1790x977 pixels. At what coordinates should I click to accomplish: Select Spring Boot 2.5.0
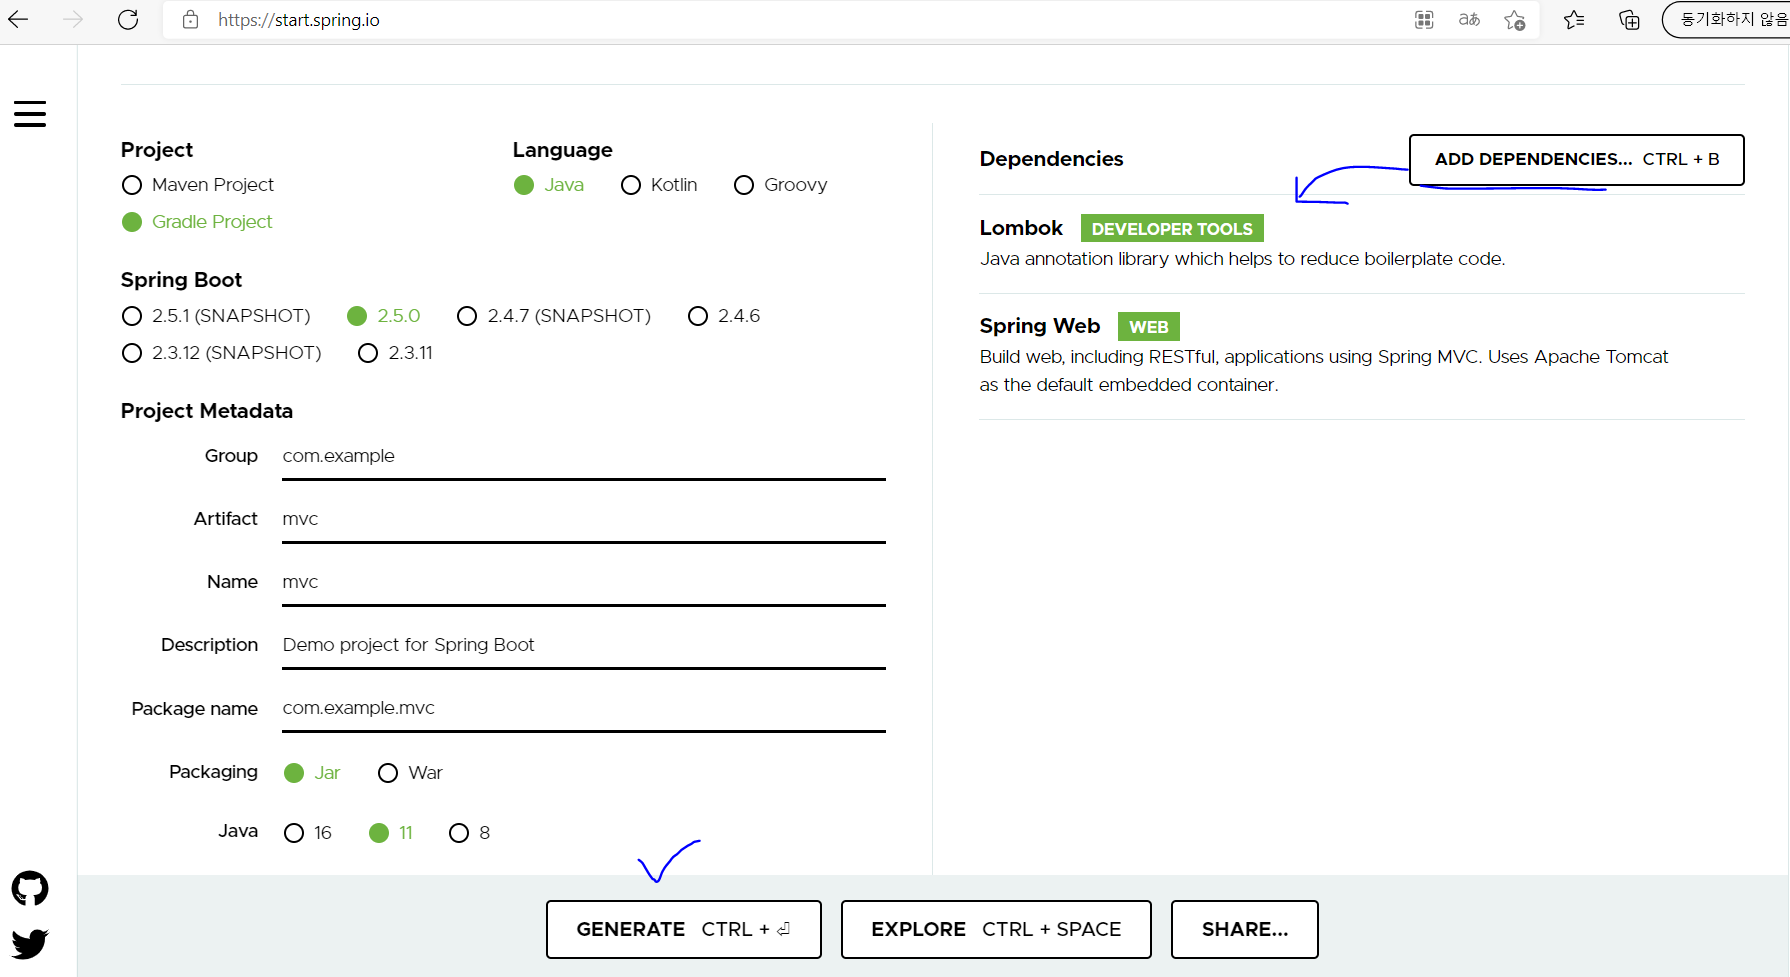(x=384, y=316)
